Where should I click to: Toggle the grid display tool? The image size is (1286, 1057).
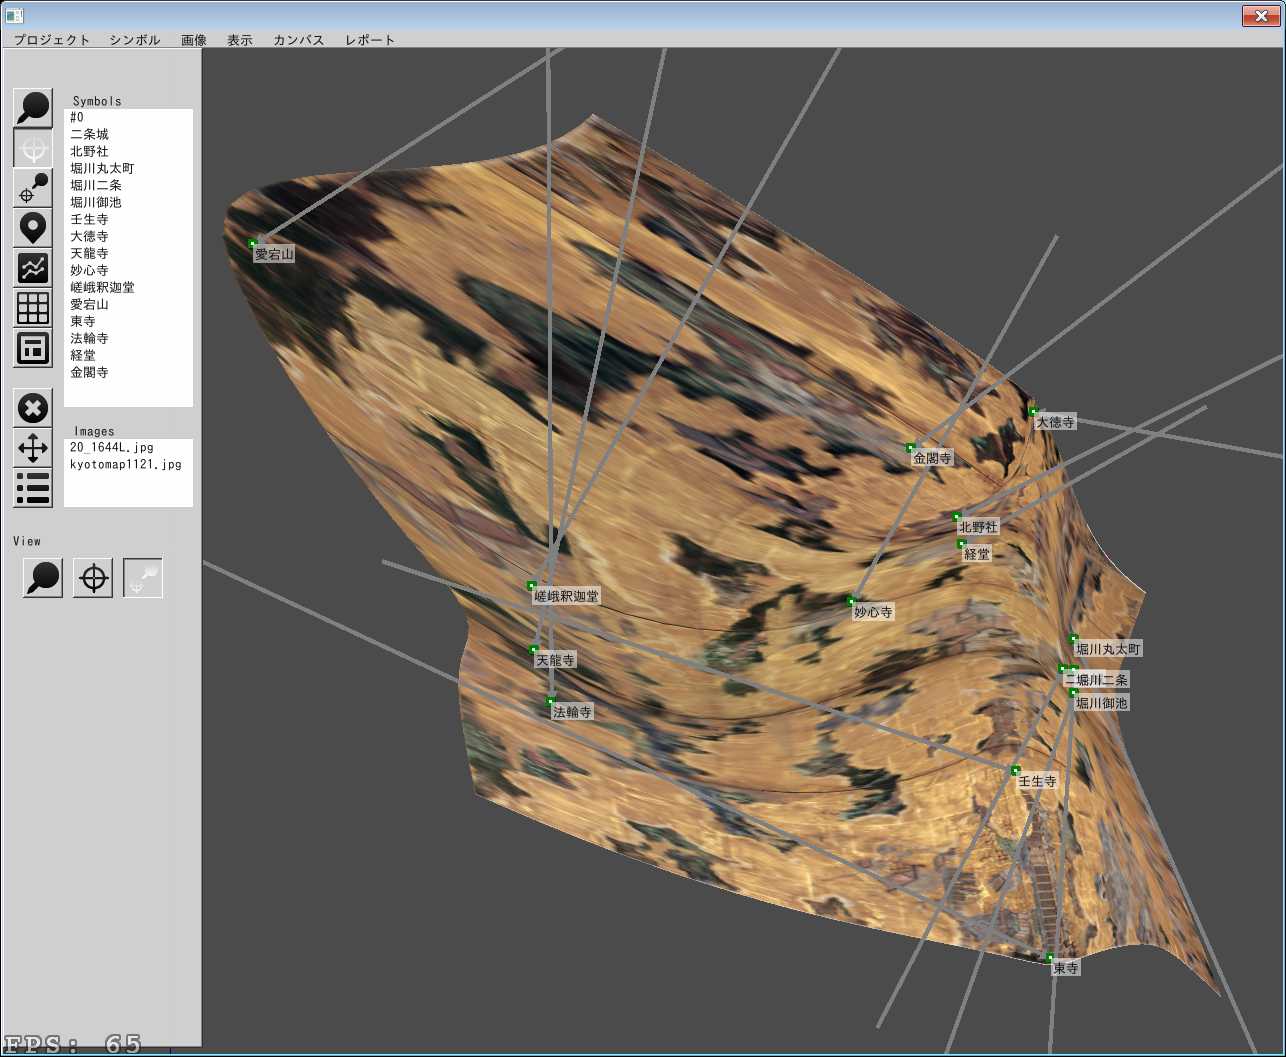click(33, 308)
